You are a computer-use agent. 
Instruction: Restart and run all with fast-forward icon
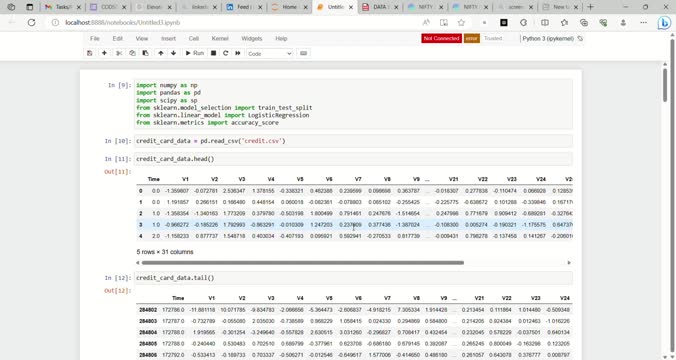coord(238,53)
